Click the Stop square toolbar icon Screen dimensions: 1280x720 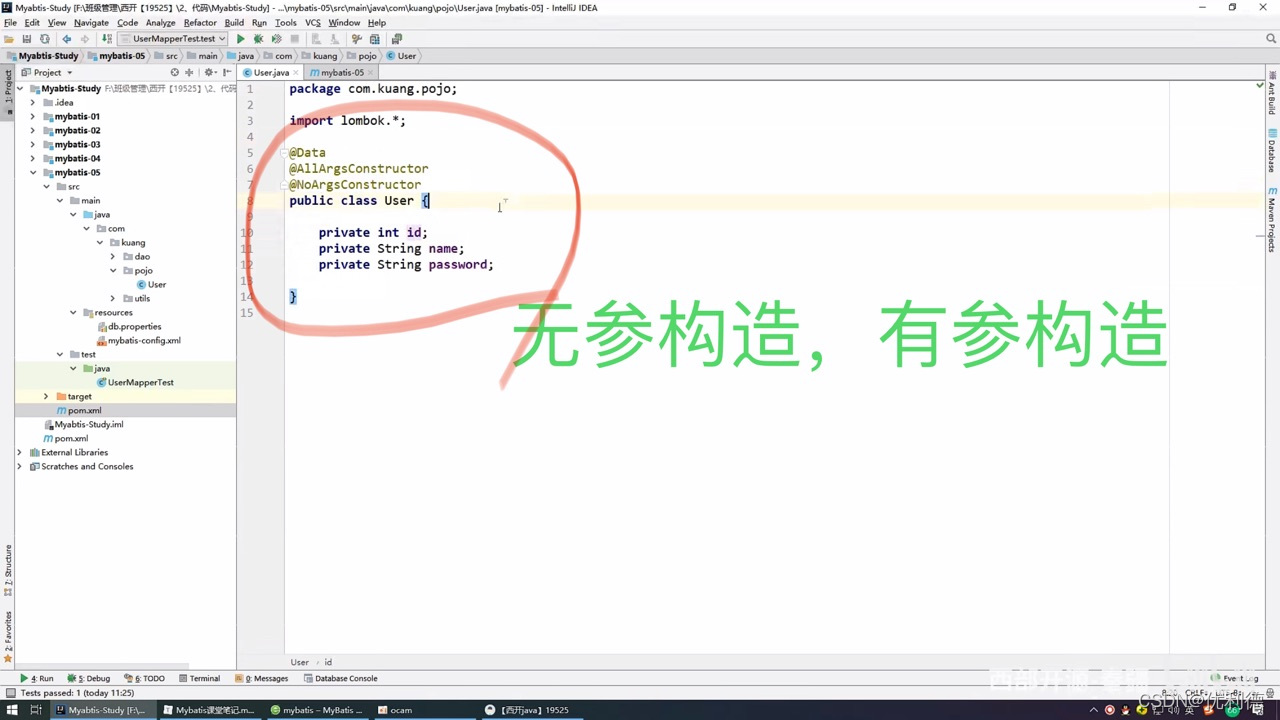(294, 39)
